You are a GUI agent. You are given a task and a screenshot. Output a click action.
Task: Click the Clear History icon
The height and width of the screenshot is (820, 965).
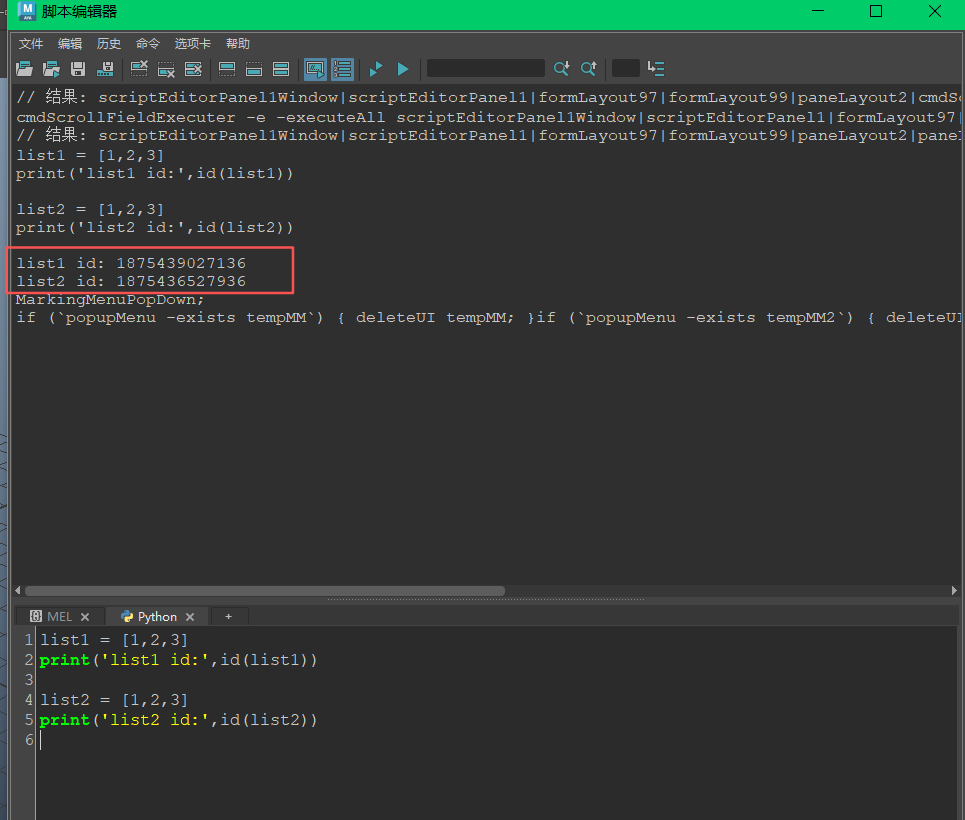pos(140,69)
